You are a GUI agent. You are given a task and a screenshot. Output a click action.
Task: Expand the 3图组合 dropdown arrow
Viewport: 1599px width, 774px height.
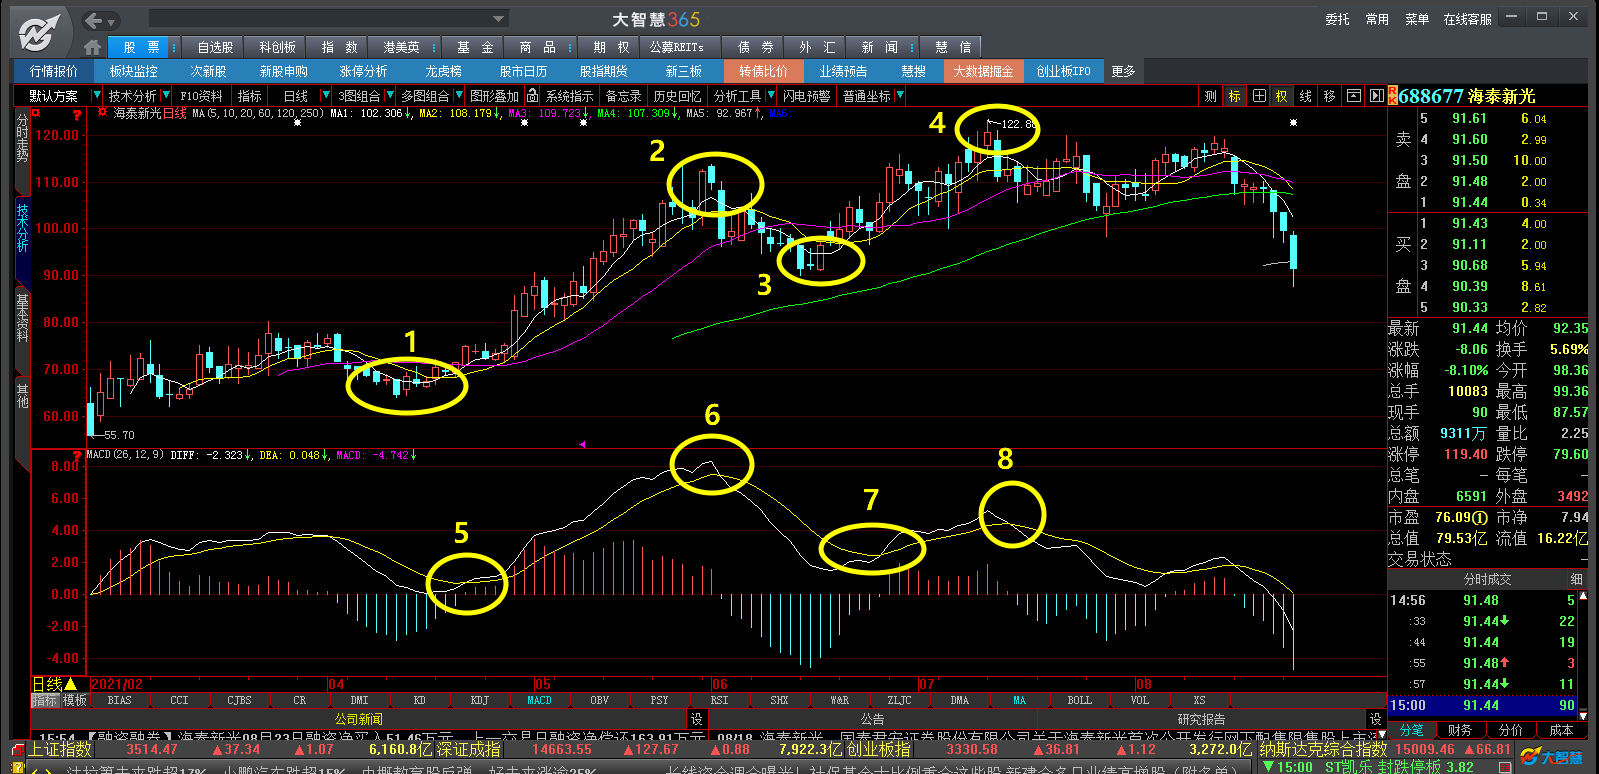click(x=390, y=96)
